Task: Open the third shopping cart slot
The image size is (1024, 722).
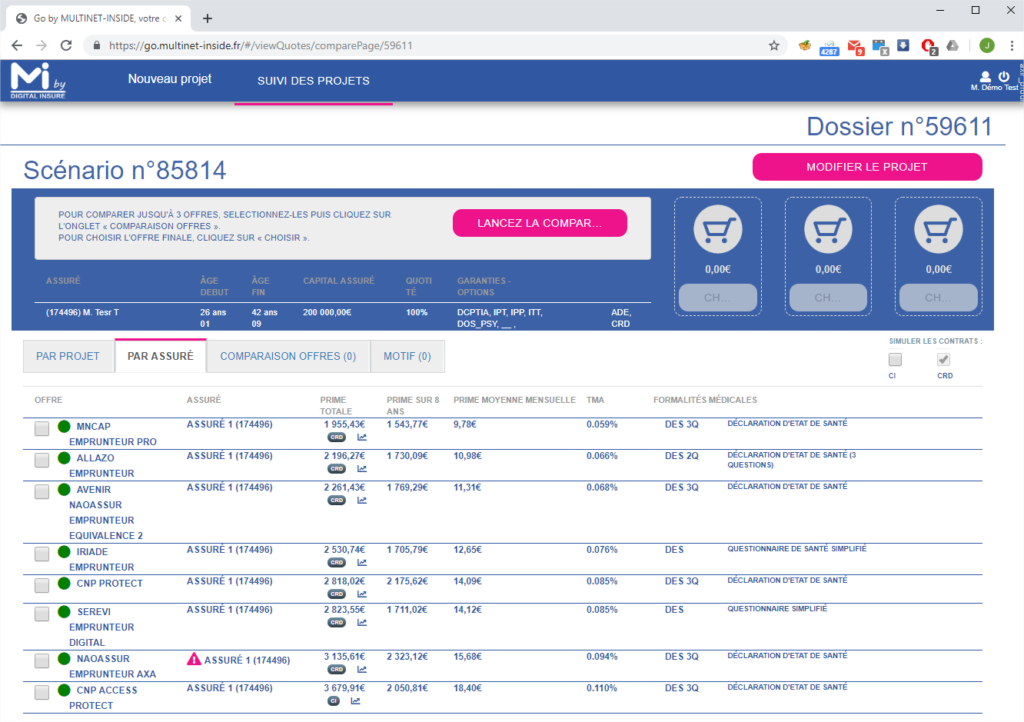Action: click(x=938, y=229)
